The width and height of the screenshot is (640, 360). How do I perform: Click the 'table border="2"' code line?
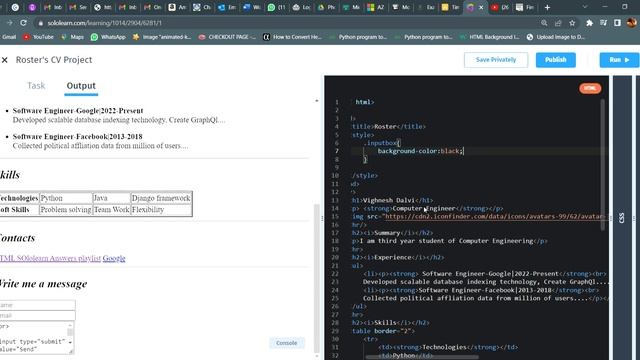click(383, 331)
